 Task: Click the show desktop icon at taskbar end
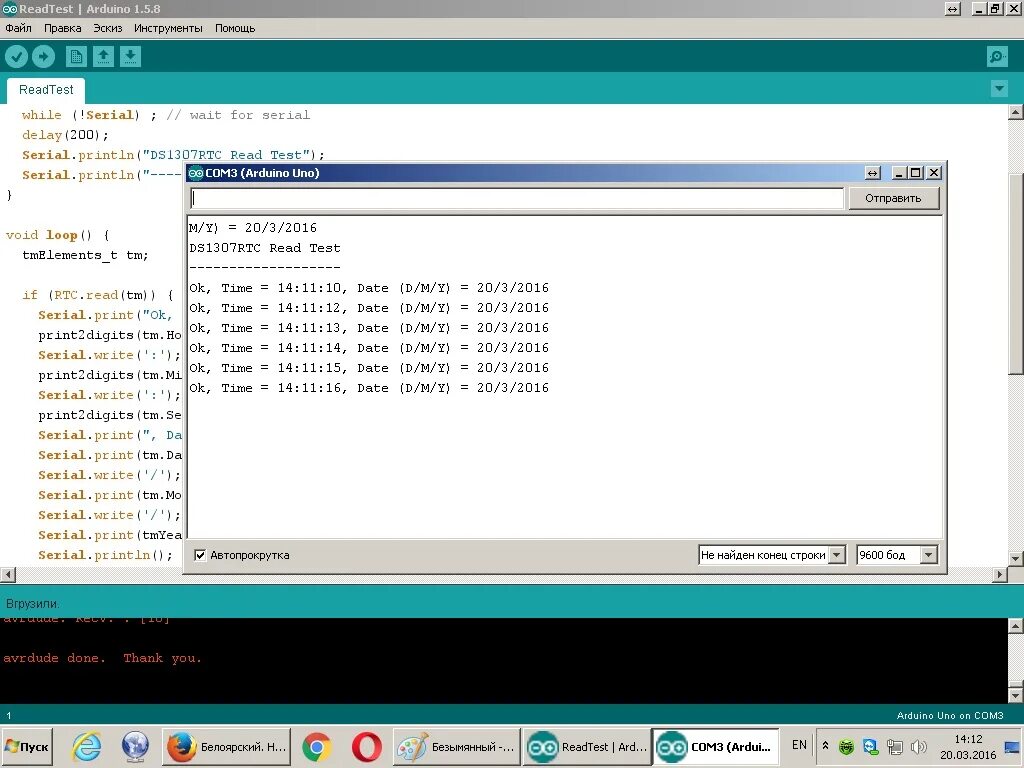[1012, 746]
